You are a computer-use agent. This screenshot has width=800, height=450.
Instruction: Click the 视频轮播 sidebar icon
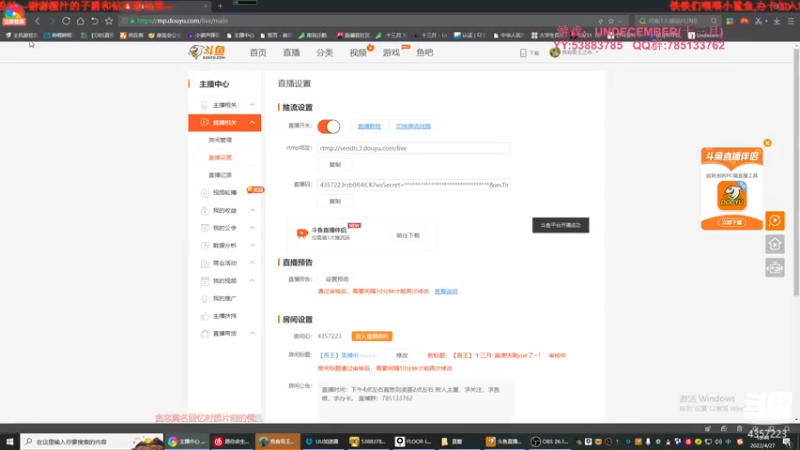[204, 193]
